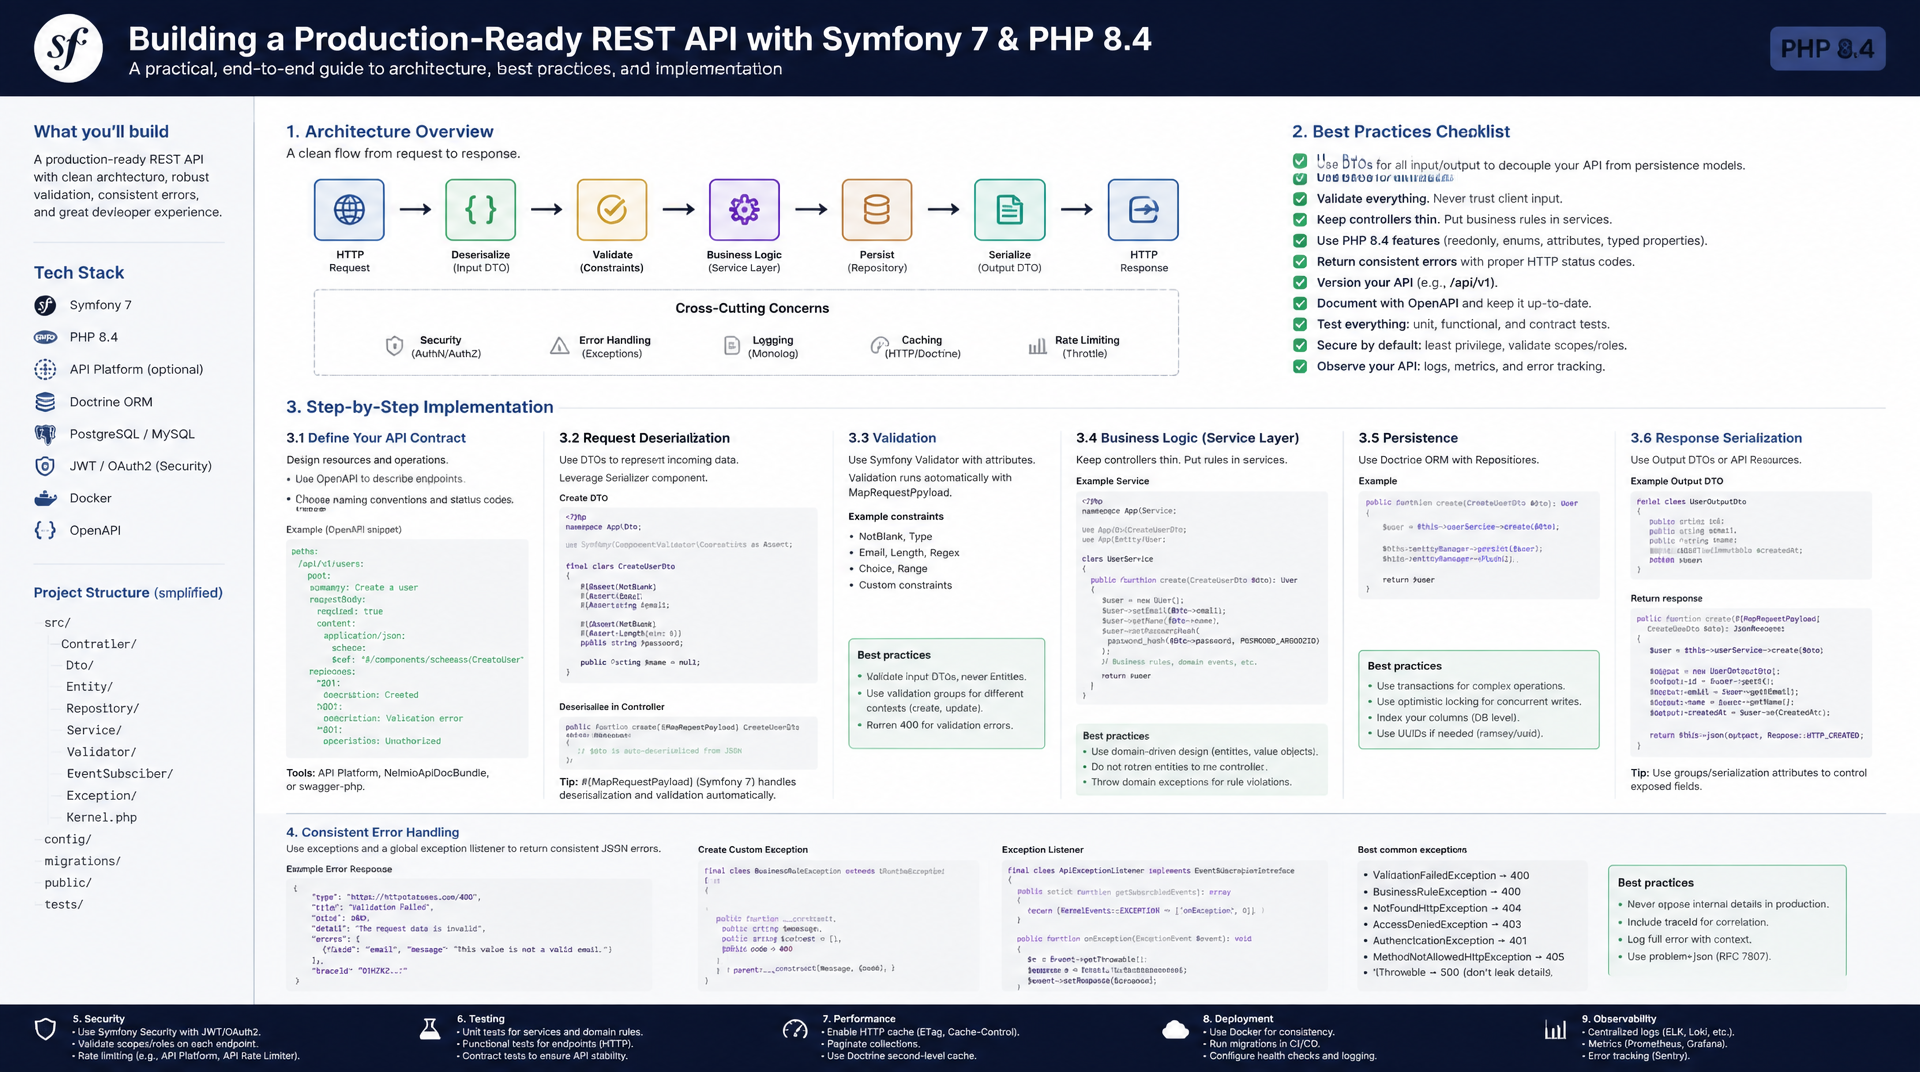Viewport: 1920px width, 1072px height.
Task: Toggle the 'Version your API' checkbox
Action: click(1300, 283)
